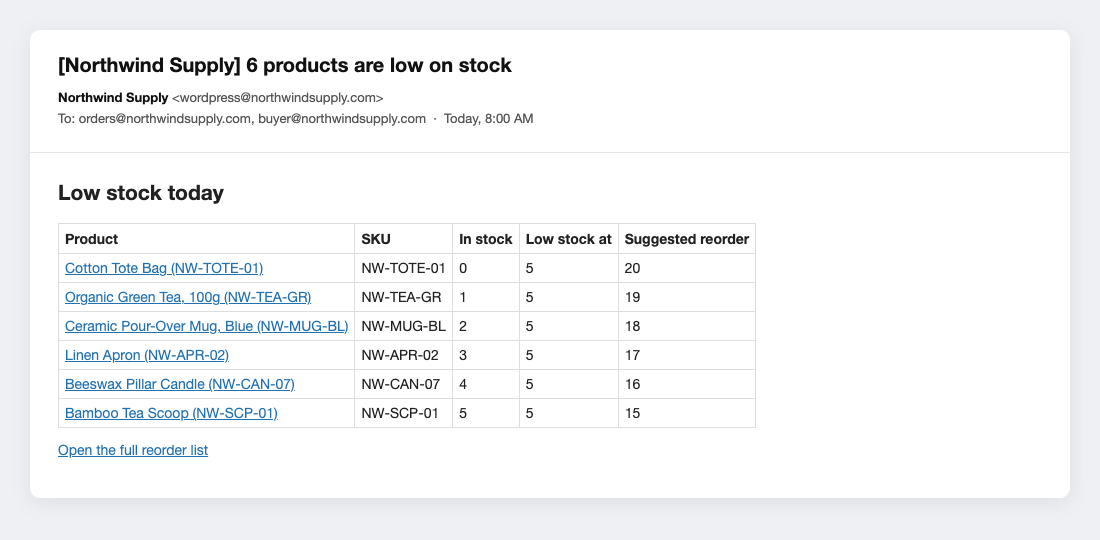Image resolution: width=1100 pixels, height=540 pixels.
Task: Click SKU cell NW-MUG-BL
Action: [x=403, y=326]
